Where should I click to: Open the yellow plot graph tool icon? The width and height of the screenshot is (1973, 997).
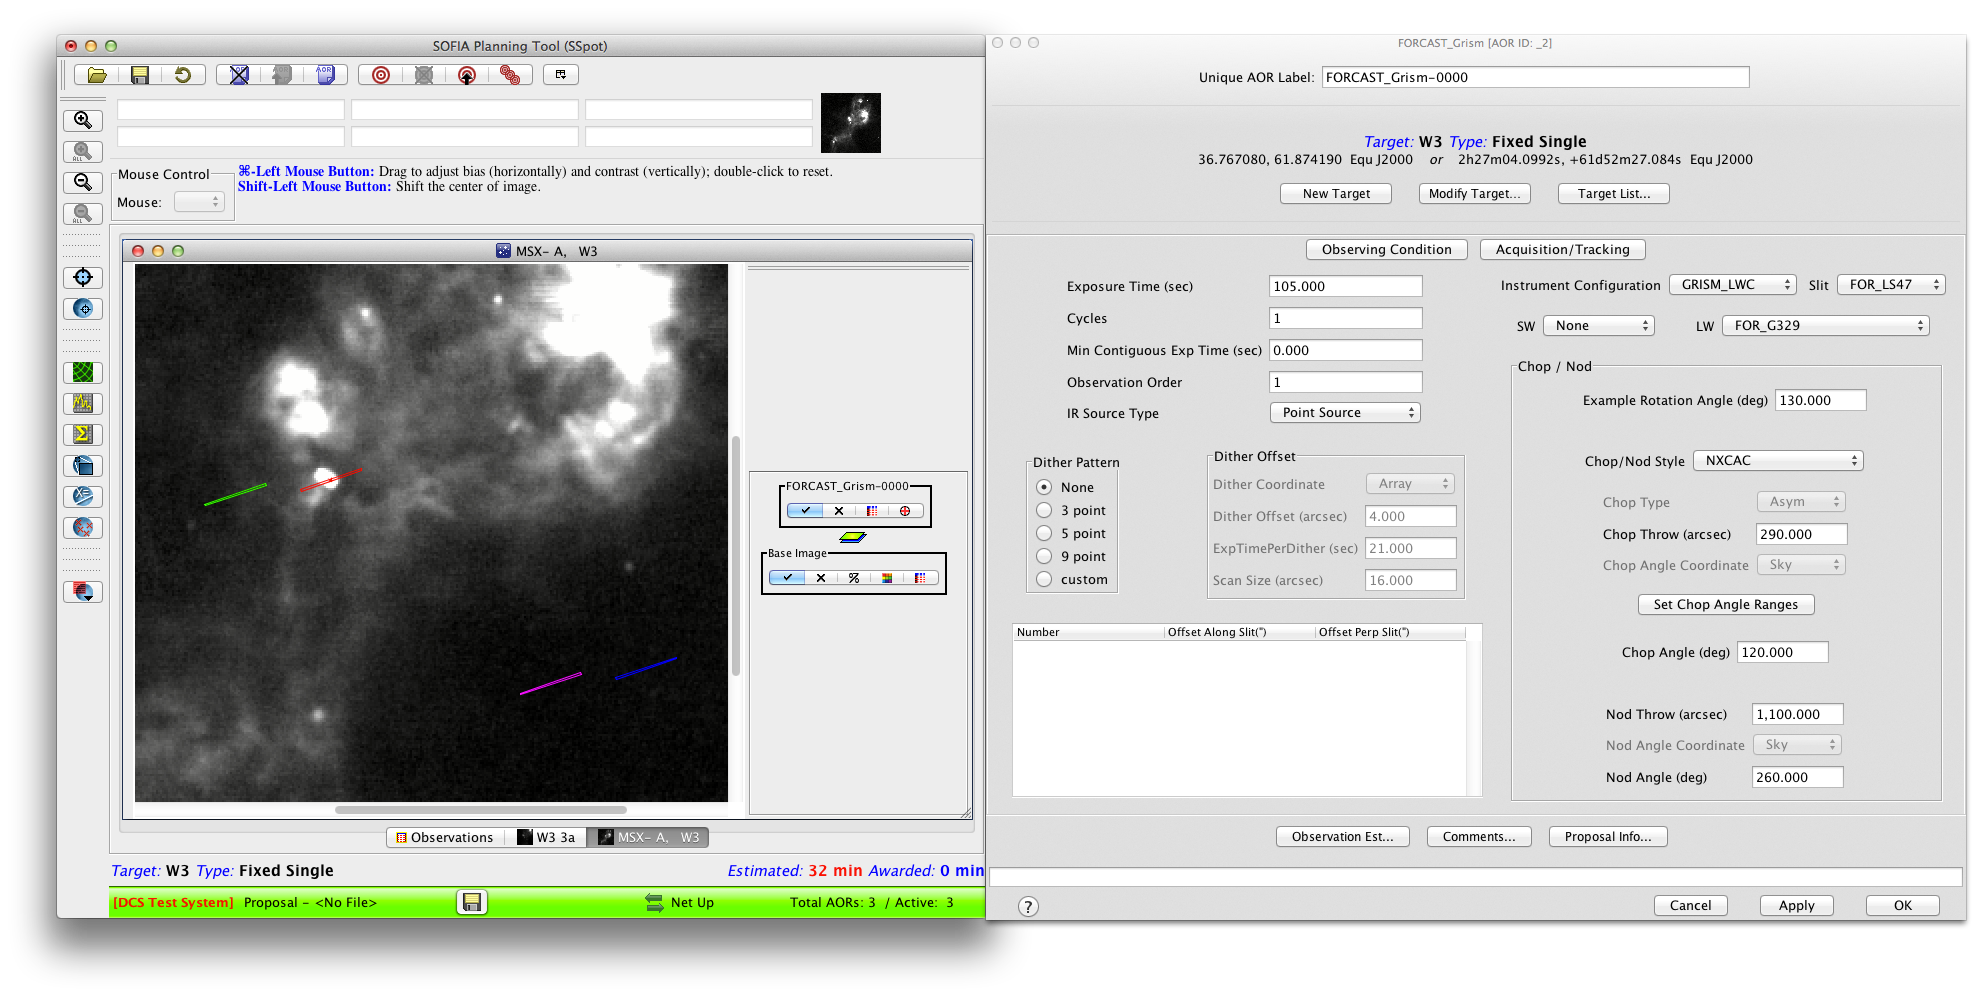tap(83, 404)
